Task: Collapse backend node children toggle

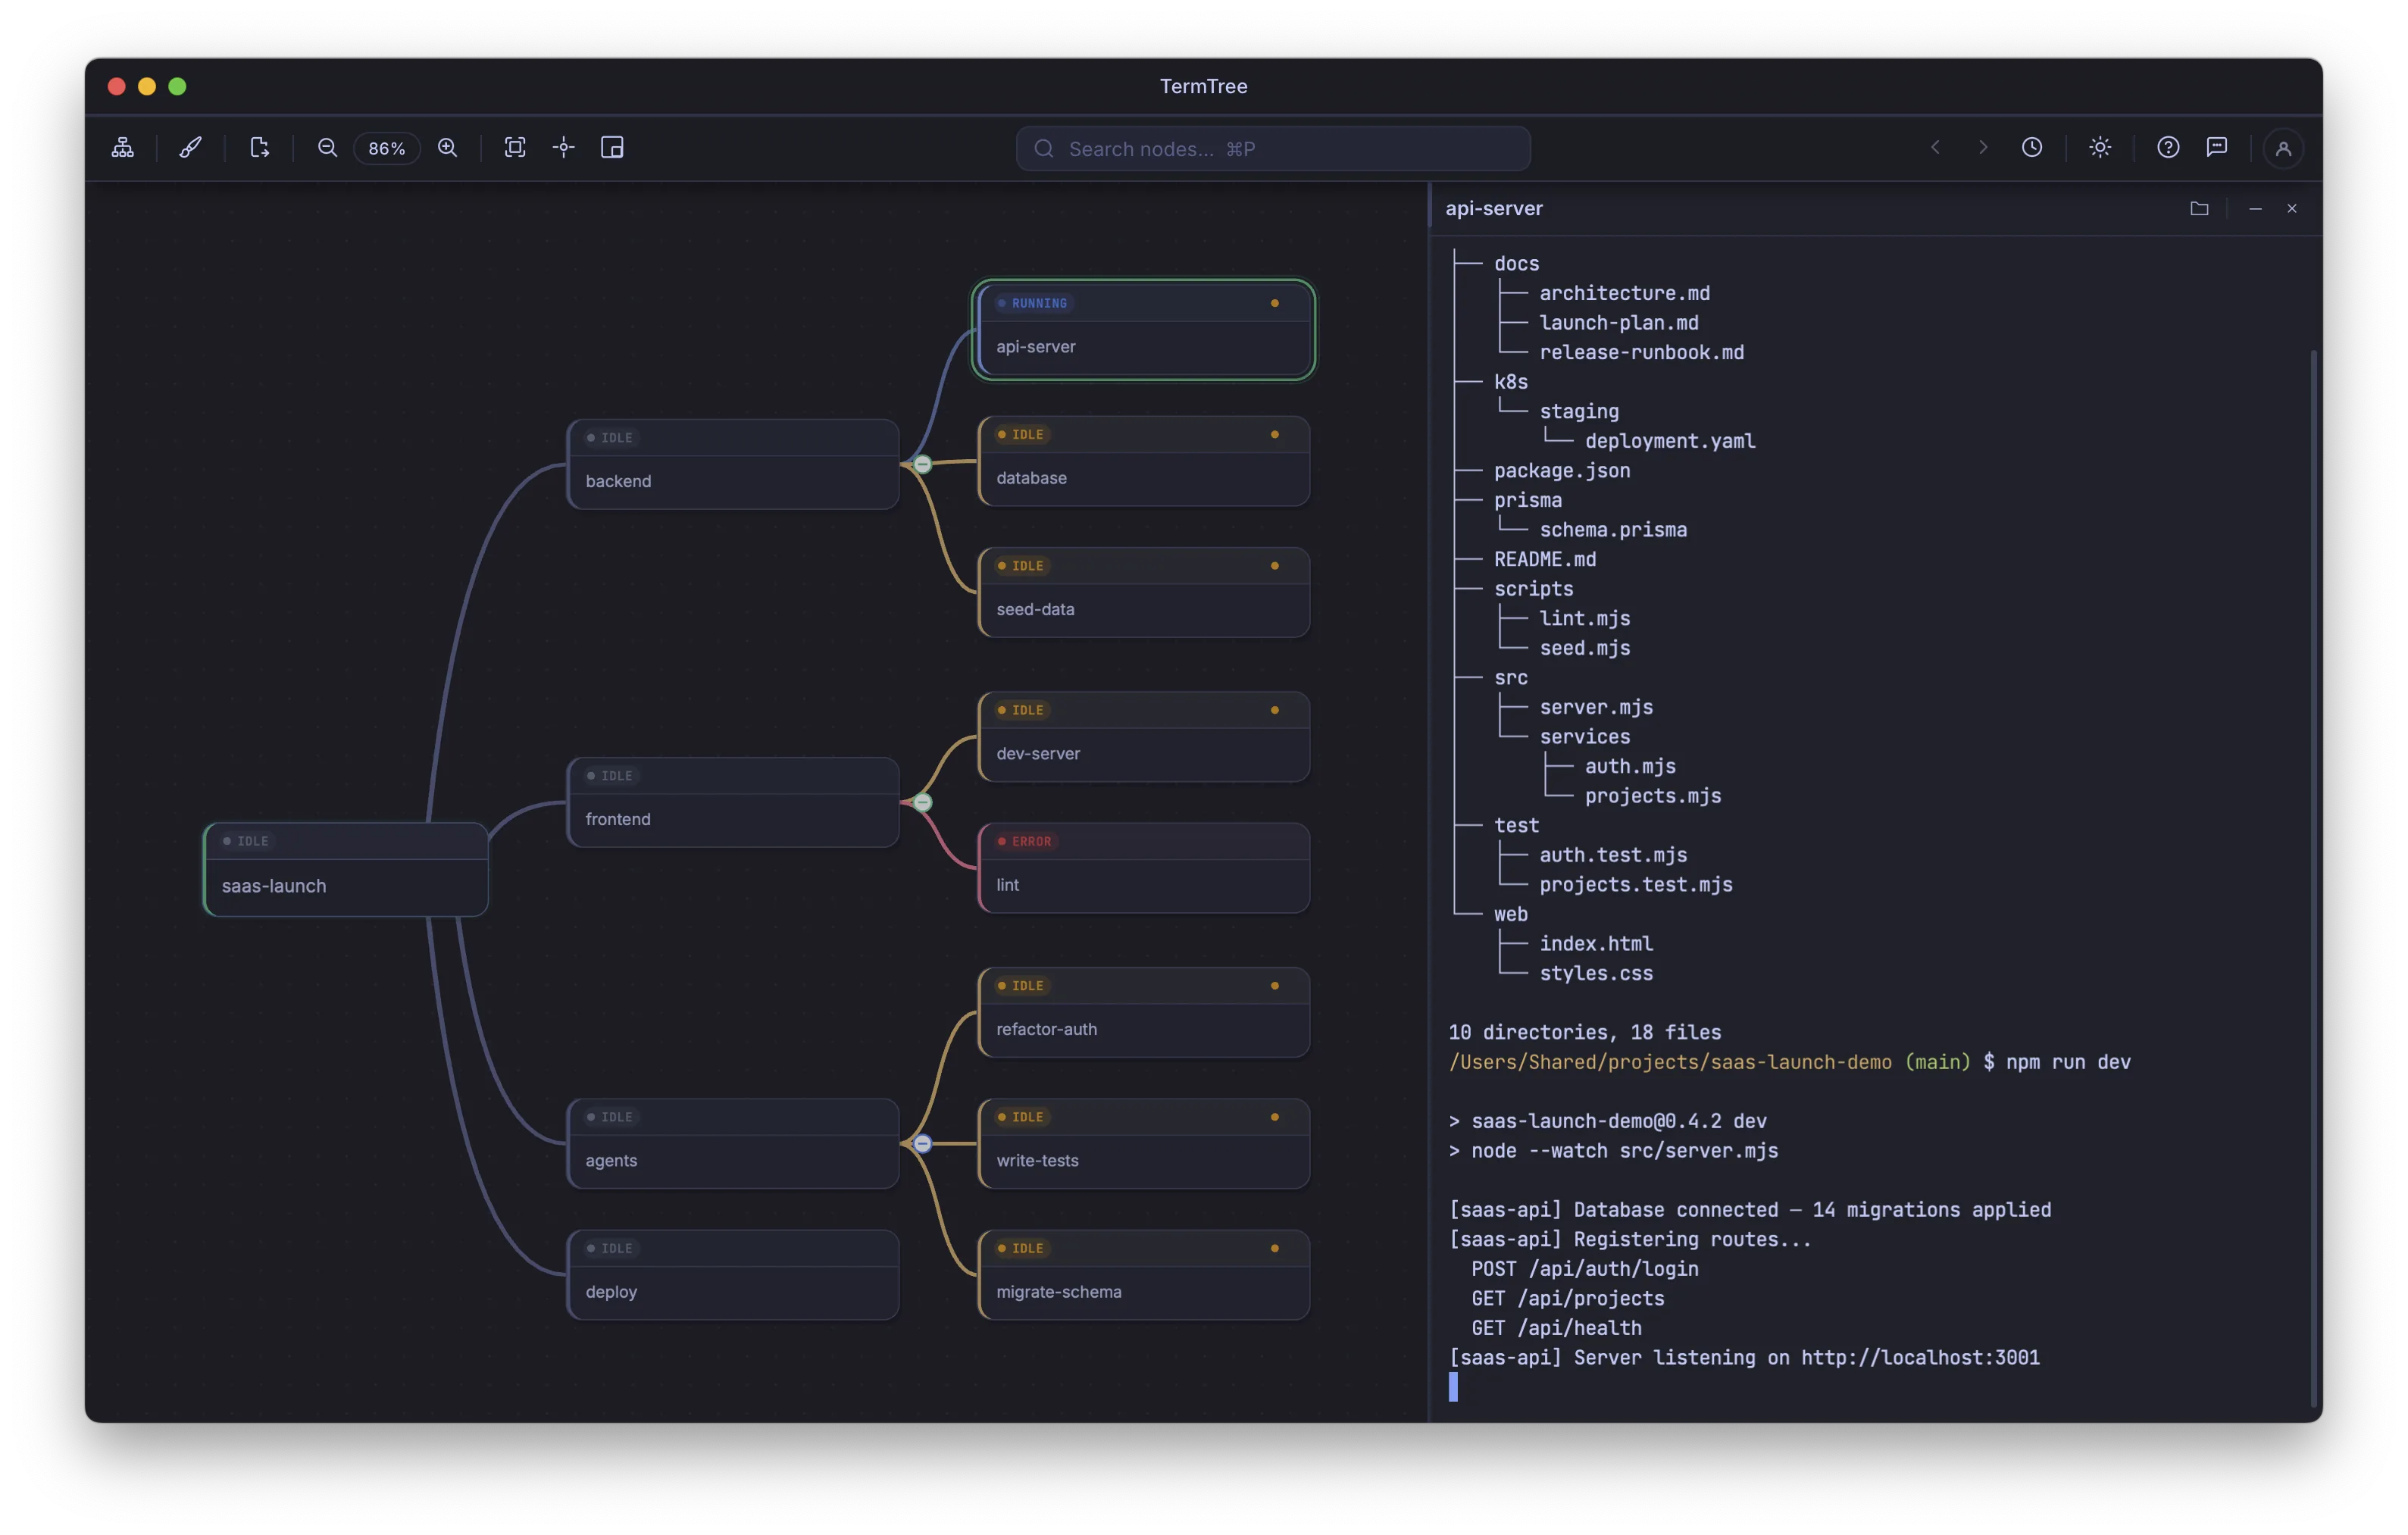Action: 923,464
